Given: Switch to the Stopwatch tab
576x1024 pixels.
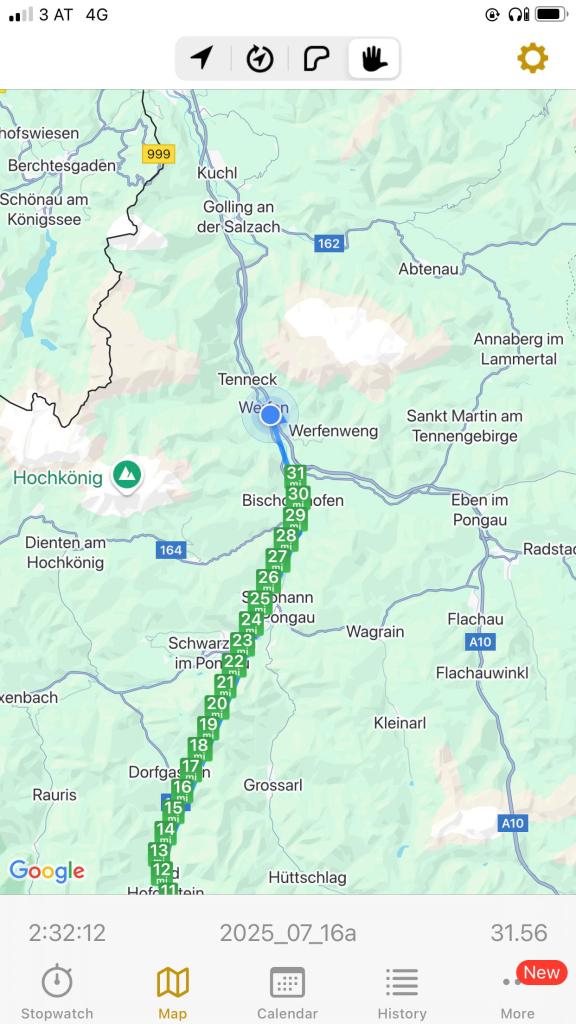Looking at the screenshot, I should [57, 991].
